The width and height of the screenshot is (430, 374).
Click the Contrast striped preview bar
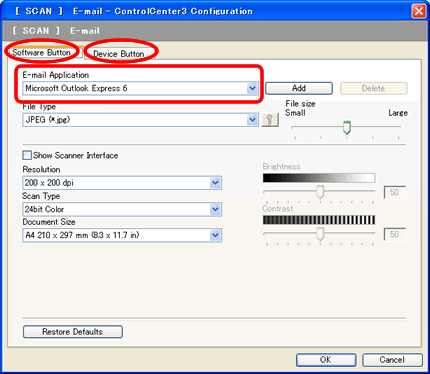(x=319, y=220)
